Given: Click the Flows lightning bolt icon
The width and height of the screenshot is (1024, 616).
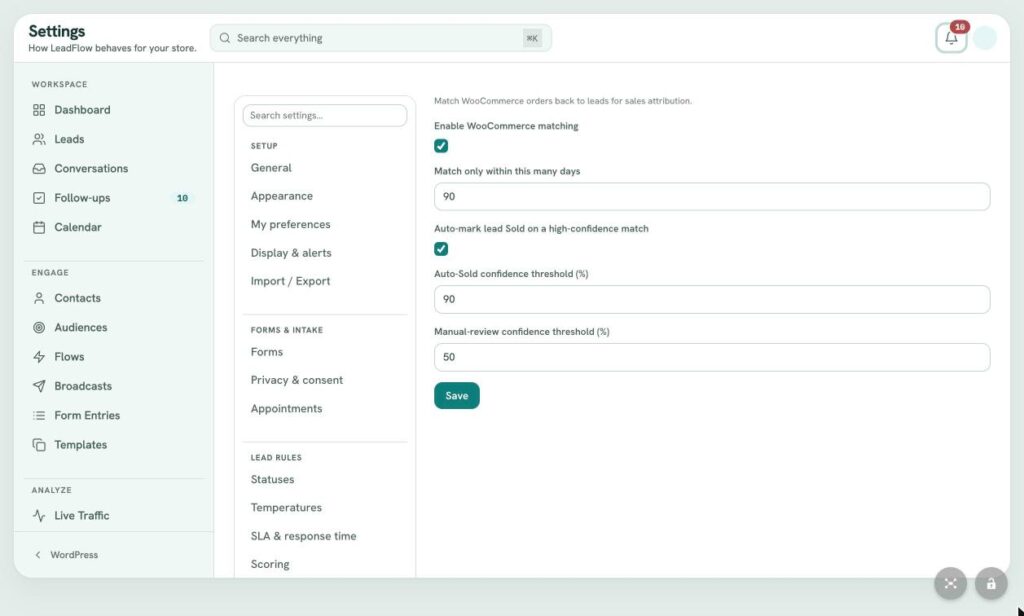Looking at the screenshot, I should pyautogui.click(x=39, y=357).
